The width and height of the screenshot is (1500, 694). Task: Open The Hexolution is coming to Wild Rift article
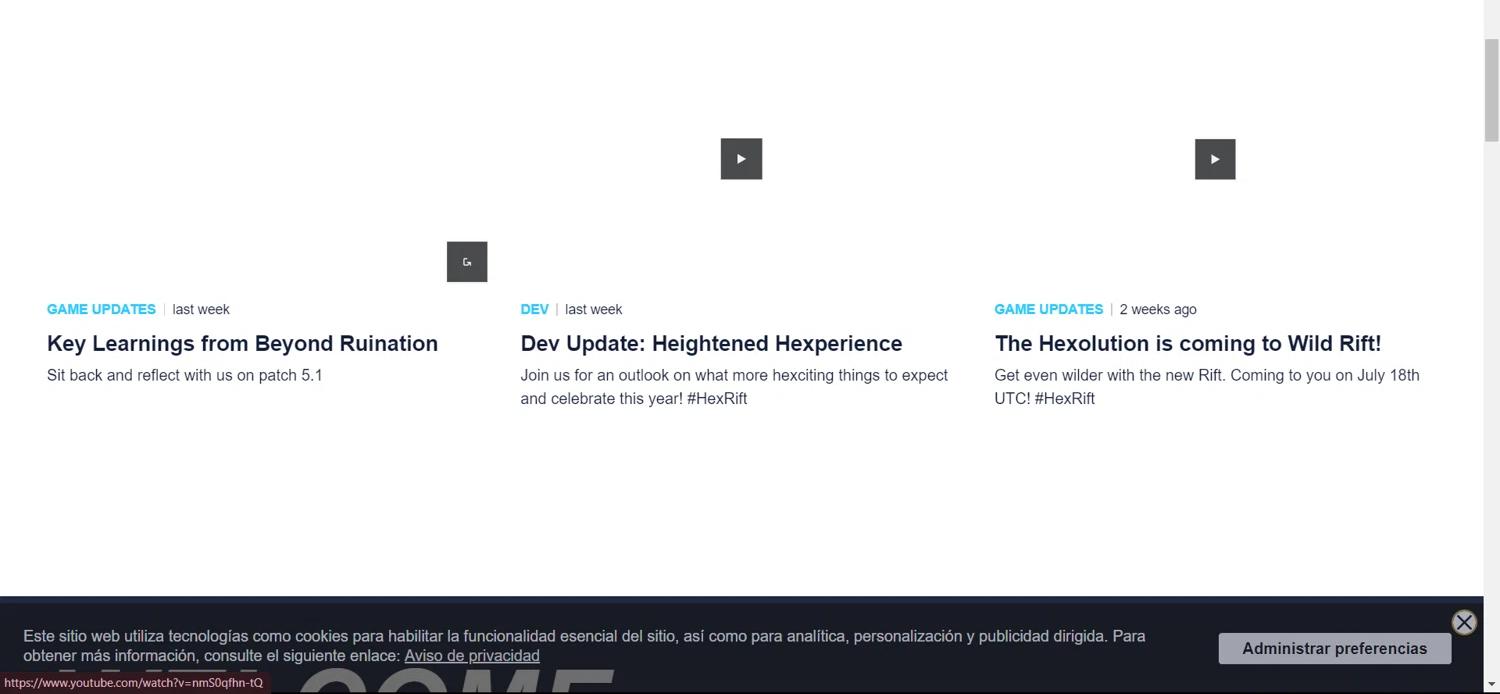(1188, 343)
